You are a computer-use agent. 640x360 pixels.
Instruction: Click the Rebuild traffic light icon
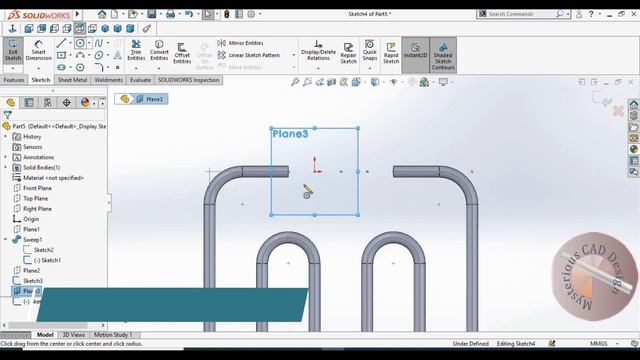(x=227, y=14)
